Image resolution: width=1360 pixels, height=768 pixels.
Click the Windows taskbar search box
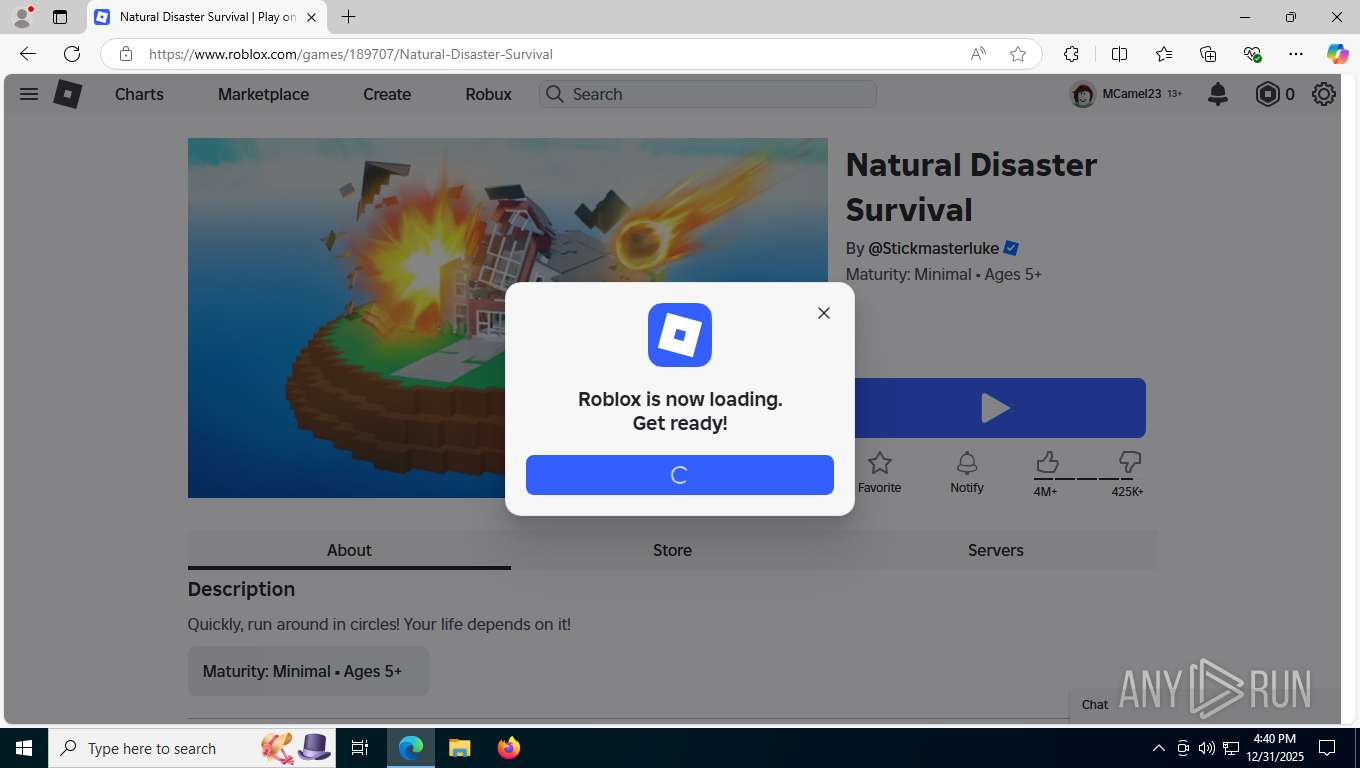pyautogui.click(x=190, y=748)
